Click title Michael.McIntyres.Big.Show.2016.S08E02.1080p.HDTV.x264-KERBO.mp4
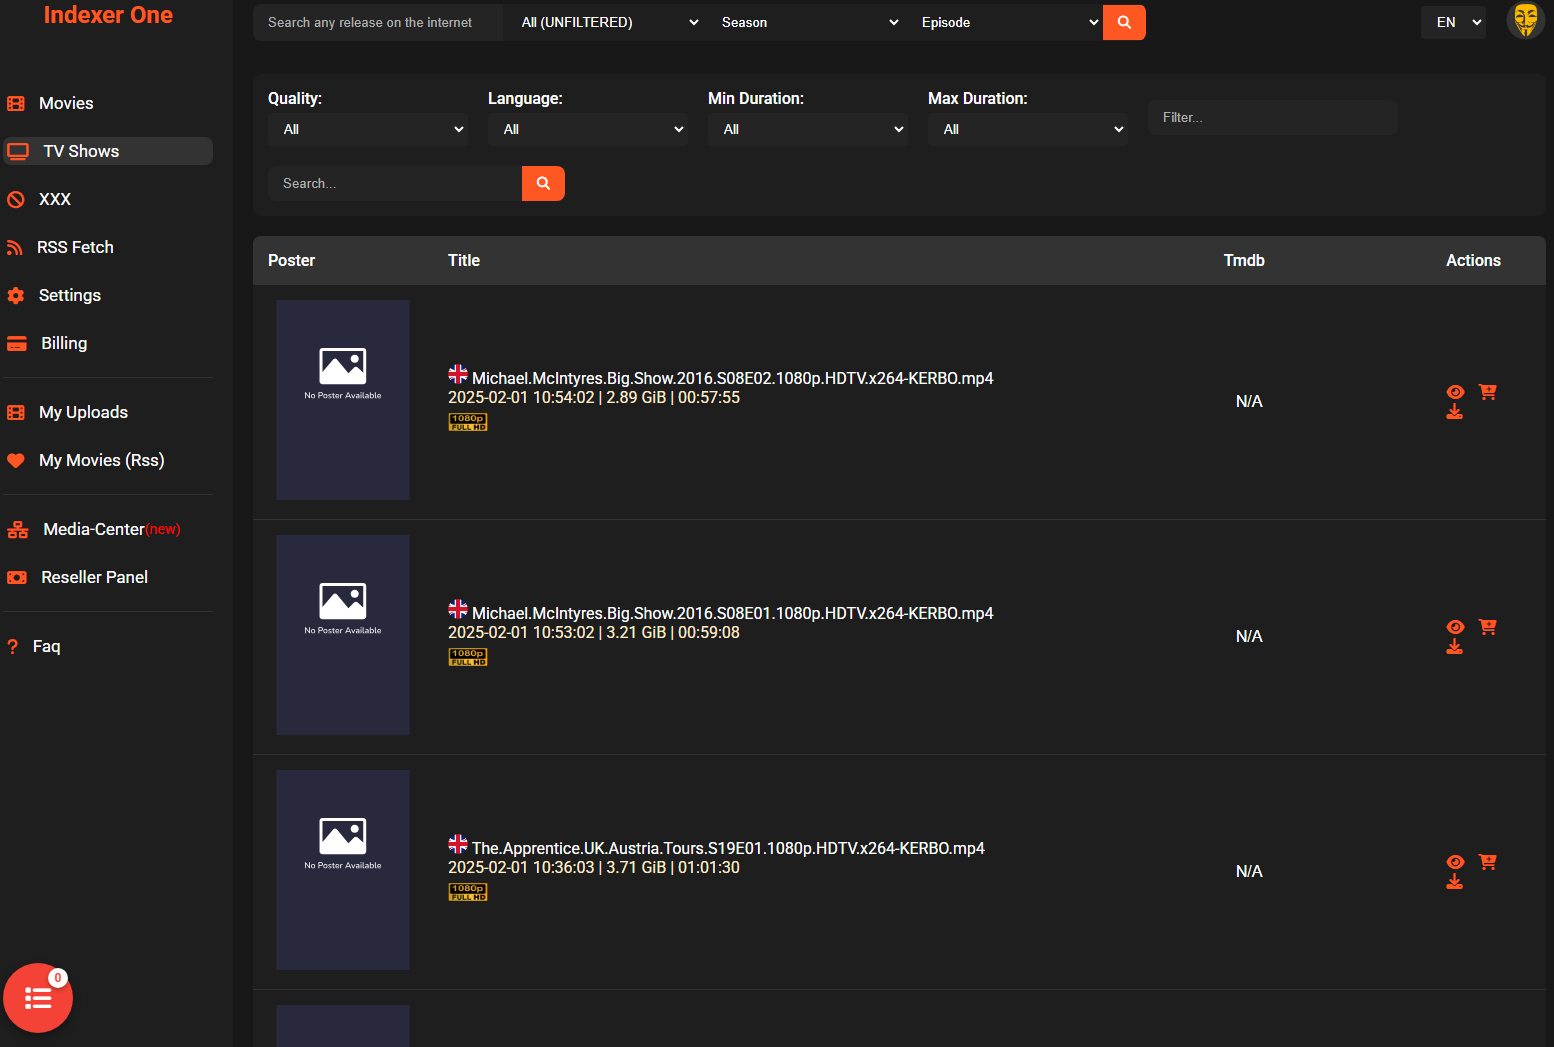Viewport: 1554px width, 1047px height. [x=732, y=378]
